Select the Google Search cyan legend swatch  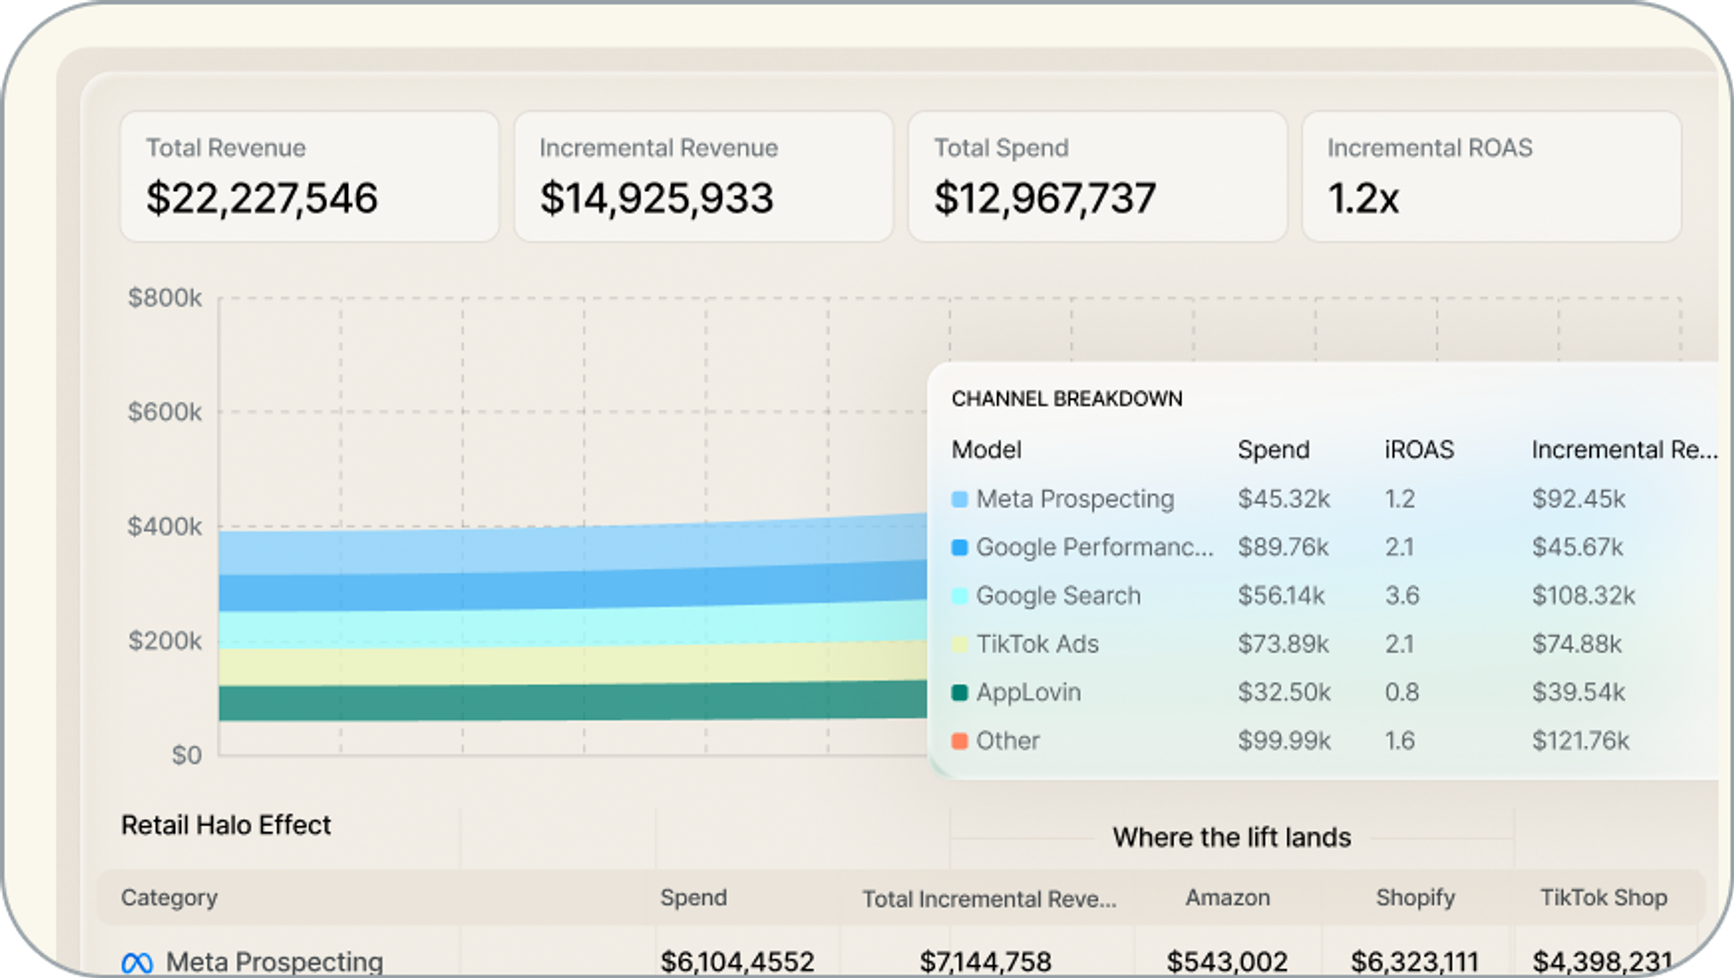tap(960, 596)
